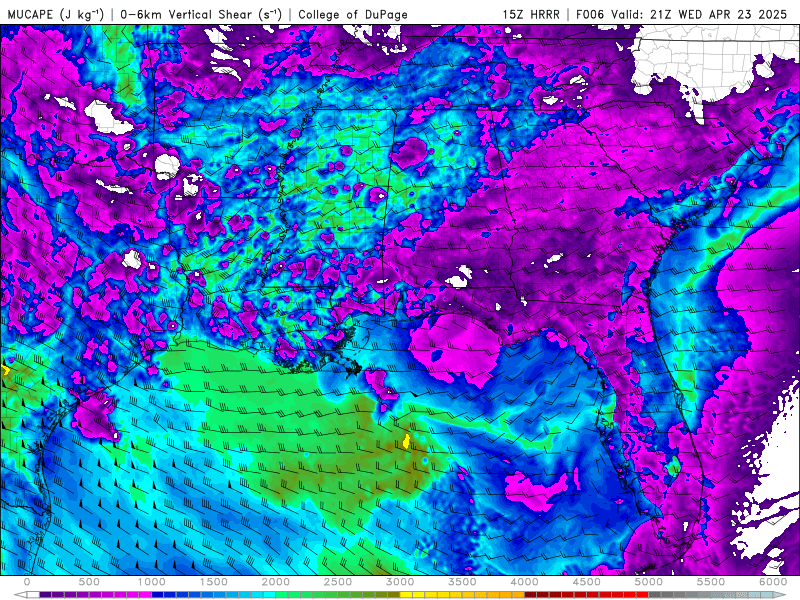Image resolution: width=800 pixels, height=600 pixels.
Task: Click the white swatch at the color bar start
Action: pyautogui.click(x=33, y=594)
